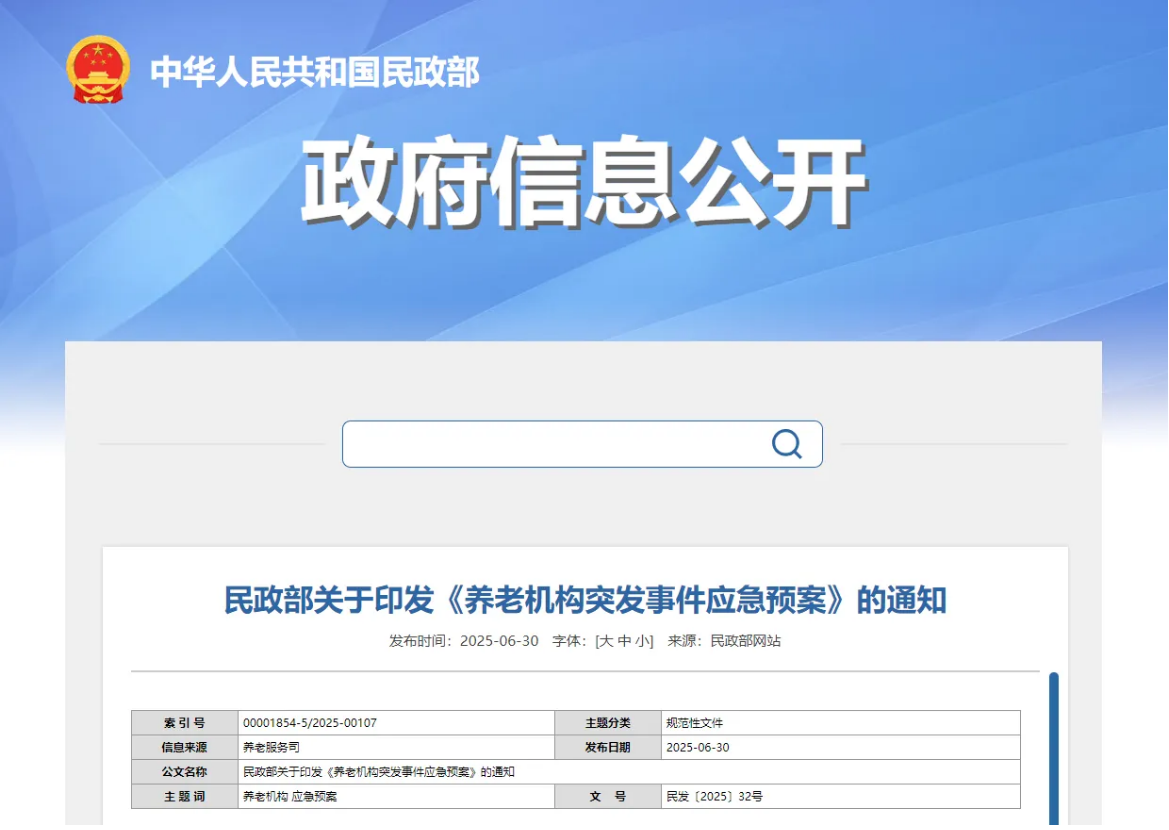Viewport: 1169px width, 830px height.
Task: Click the 政府信息公开 banner title
Action: 583,184
